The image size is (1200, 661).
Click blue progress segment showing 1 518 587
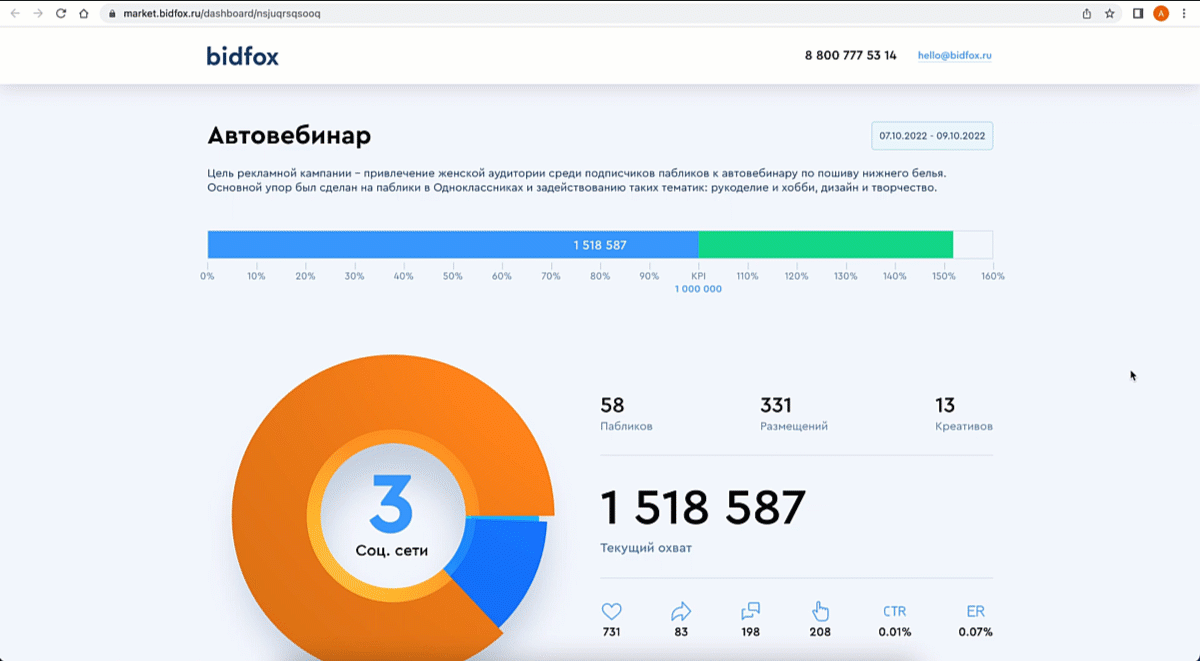click(453, 245)
